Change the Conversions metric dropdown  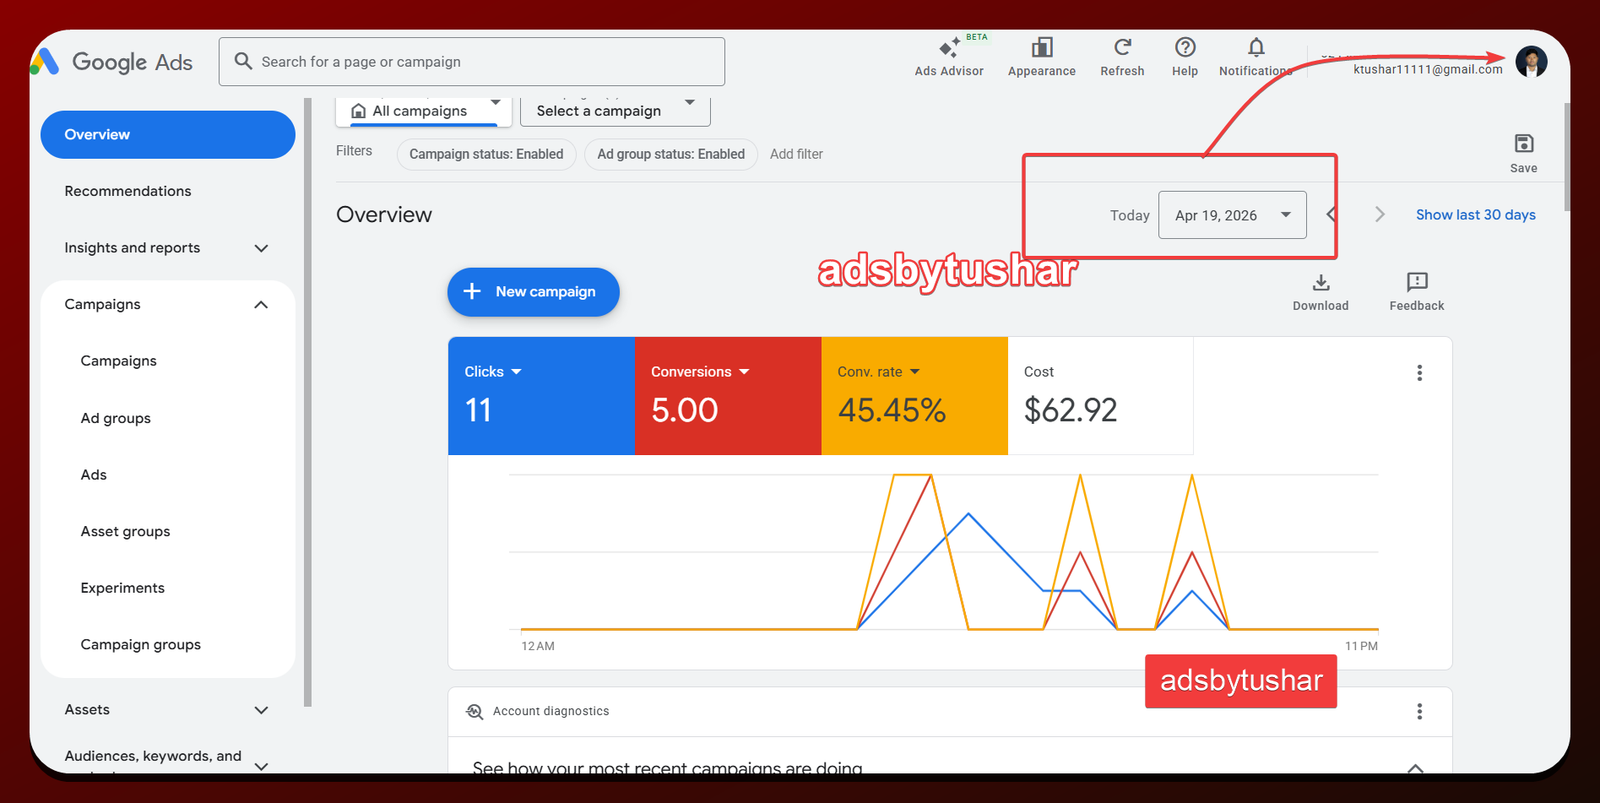coord(700,371)
